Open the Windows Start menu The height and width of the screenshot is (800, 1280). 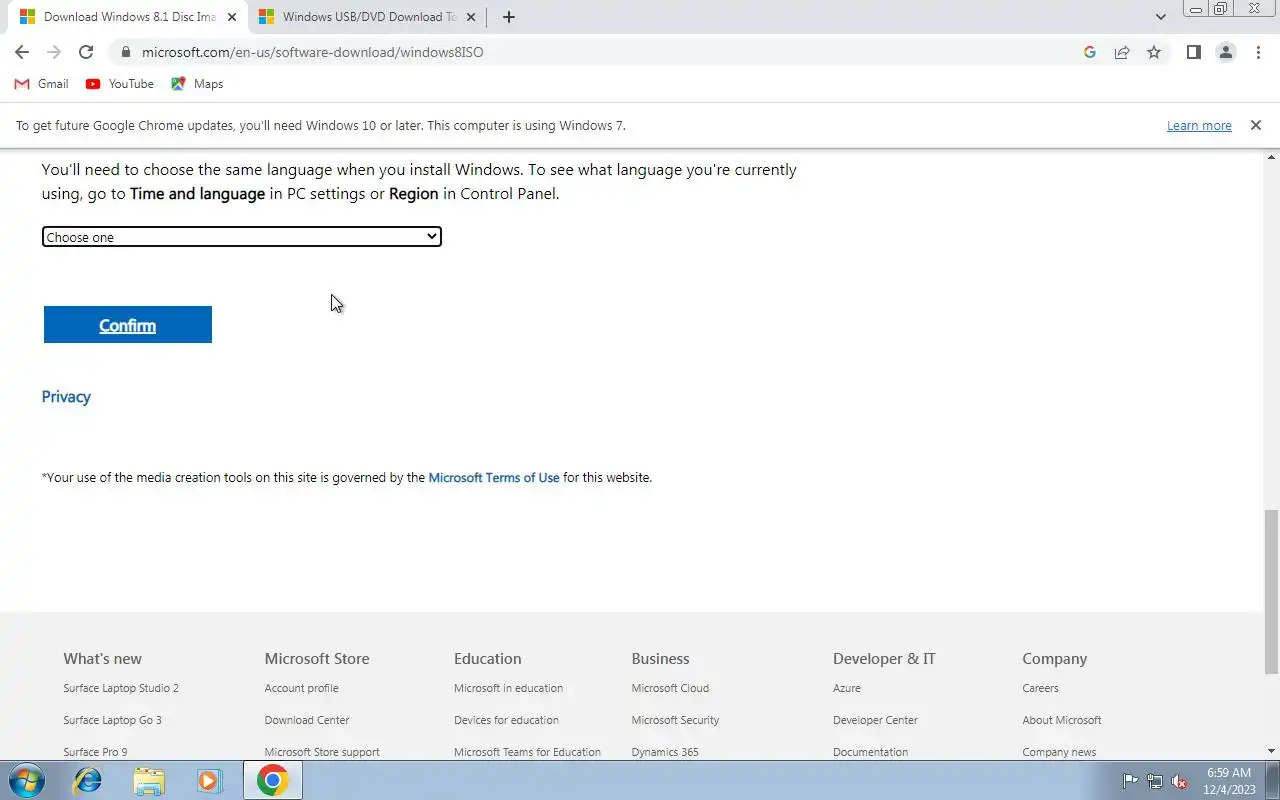click(27, 780)
